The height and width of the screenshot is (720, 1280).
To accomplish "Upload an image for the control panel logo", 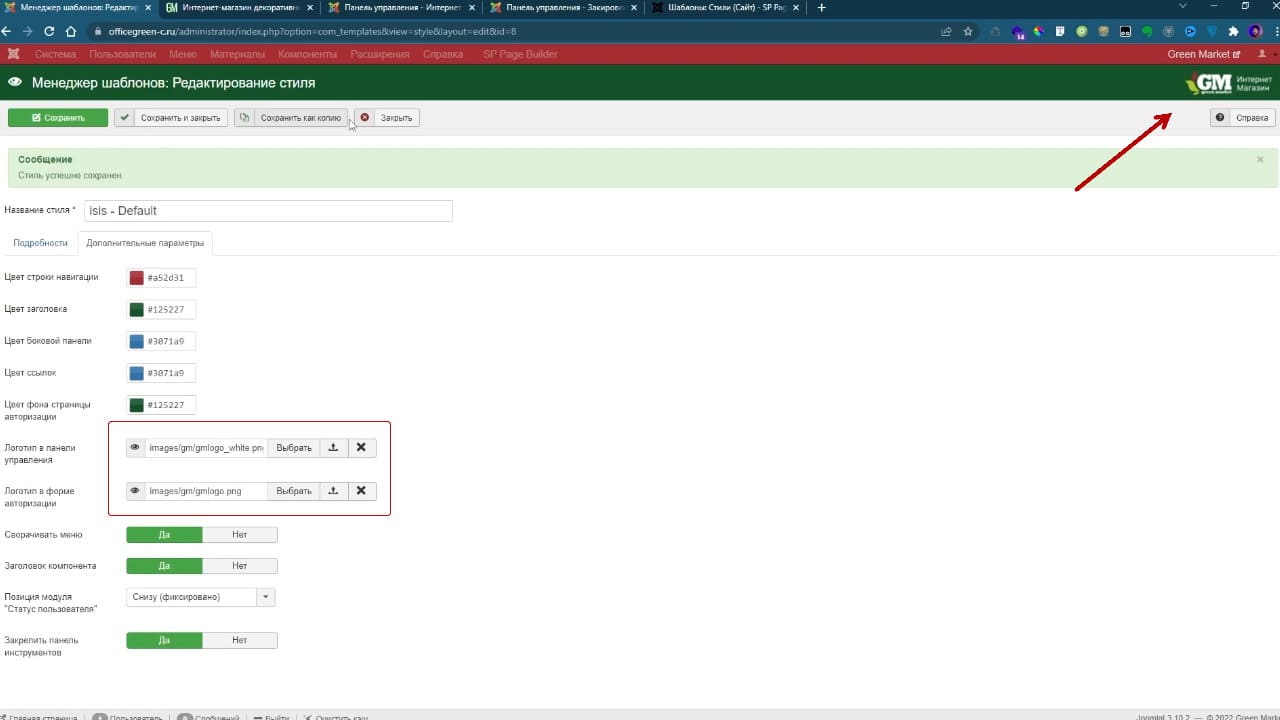I will (333, 448).
